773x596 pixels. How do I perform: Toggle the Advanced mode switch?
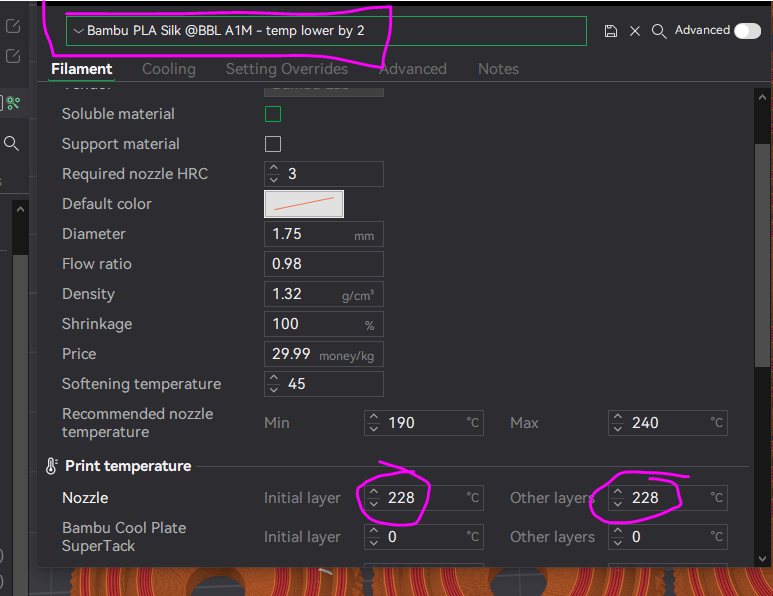coord(747,31)
